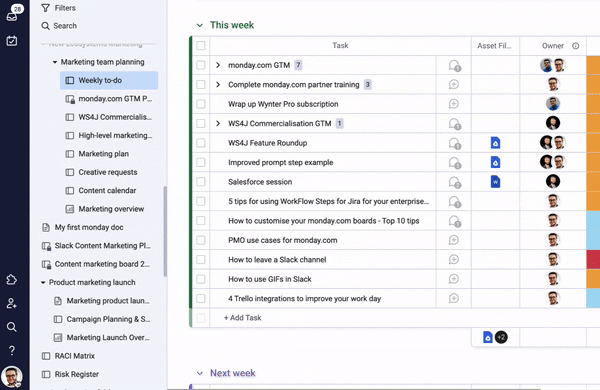This screenshot has height=390, width=600.
Task: Click + Add Task
Action: click(x=243, y=318)
